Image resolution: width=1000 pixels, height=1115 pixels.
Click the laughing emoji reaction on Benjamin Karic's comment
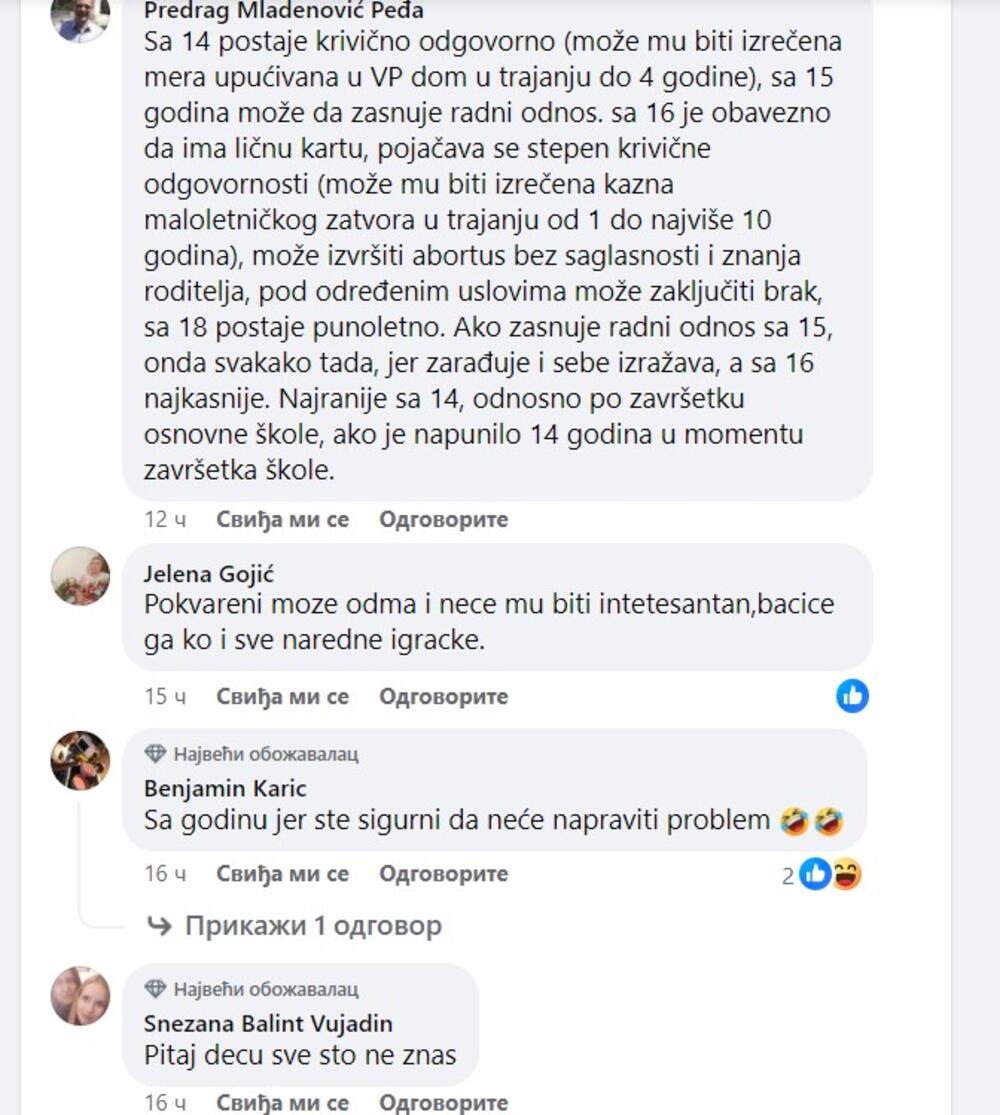[846, 874]
